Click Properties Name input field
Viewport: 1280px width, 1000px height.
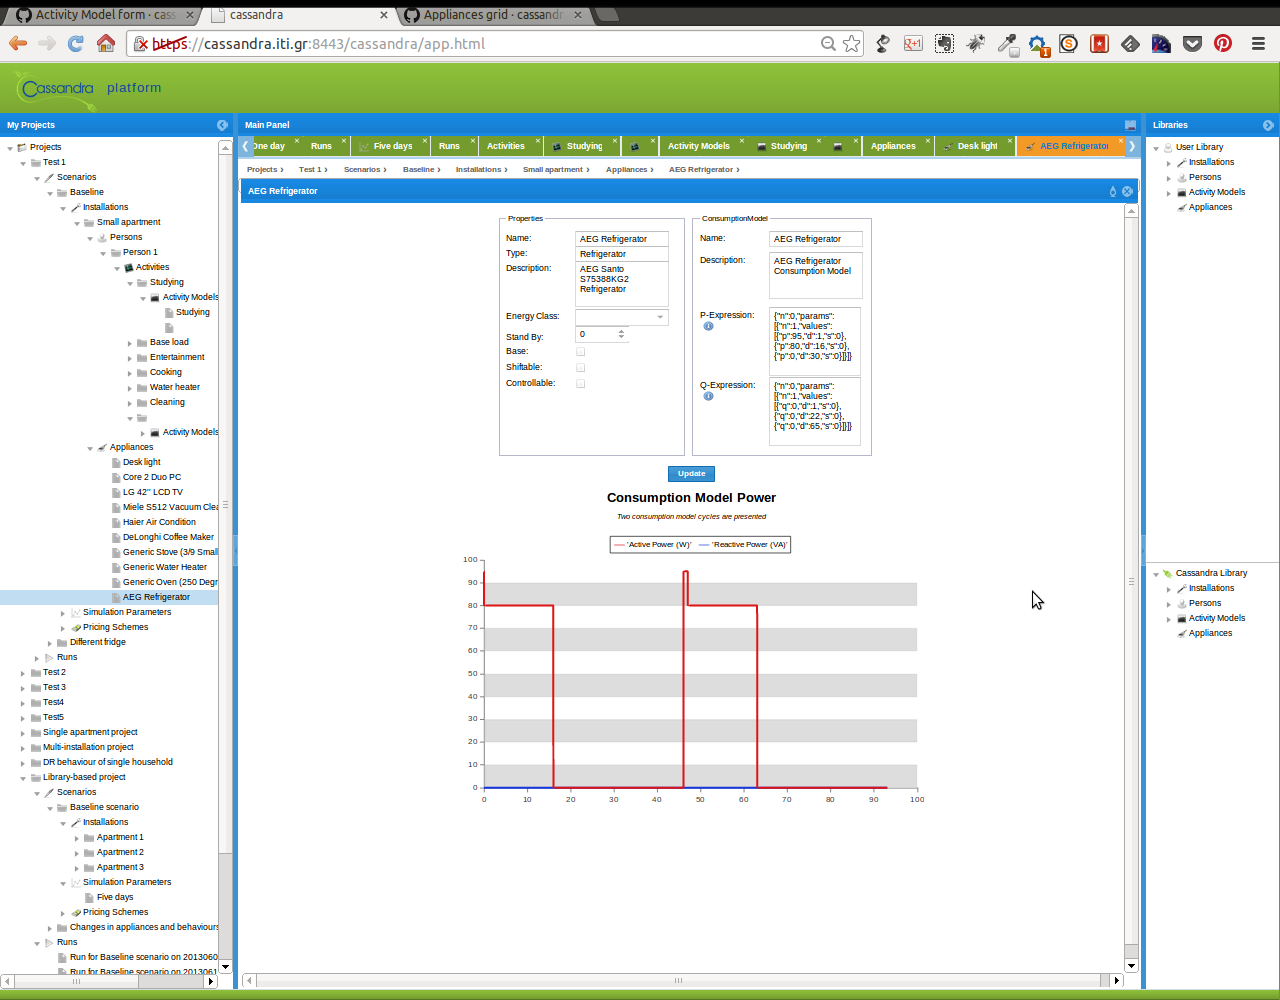tap(622, 239)
